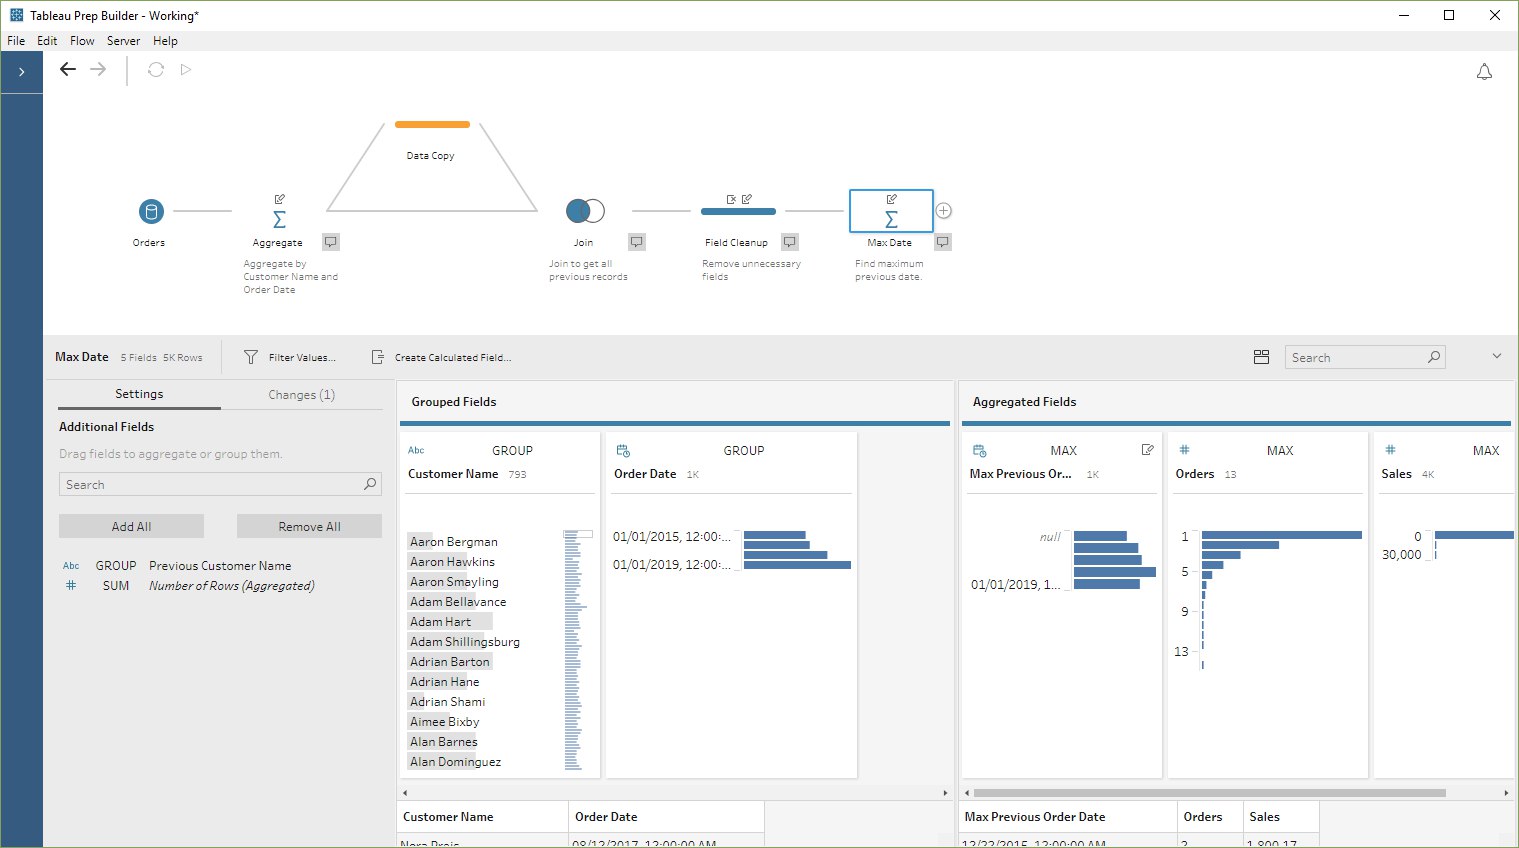Image resolution: width=1519 pixels, height=848 pixels.
Task: Open the Help menu
Action: point(165,41)
